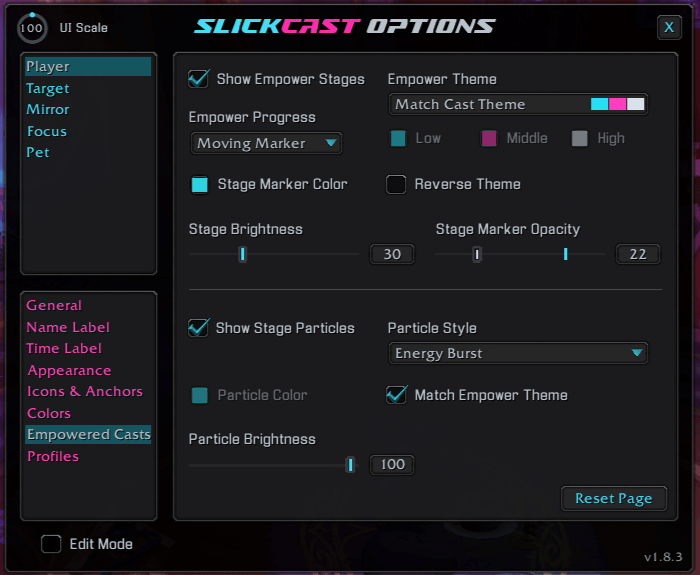Toggle the Reverse Theme checkbox
The width and height of the screenshot is (700, 575).
pyautogui.click(x=396, y=184)
